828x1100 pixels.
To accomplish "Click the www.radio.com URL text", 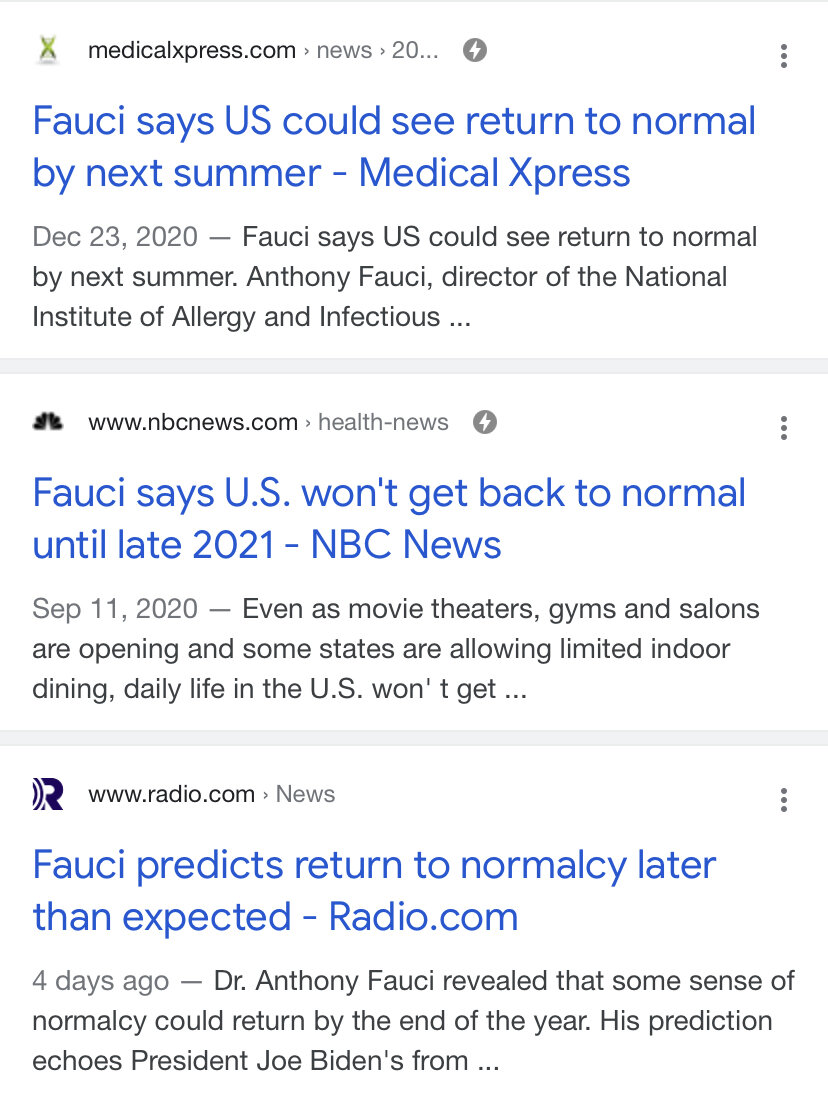I will pyautogui.click(x=171, y=794).
